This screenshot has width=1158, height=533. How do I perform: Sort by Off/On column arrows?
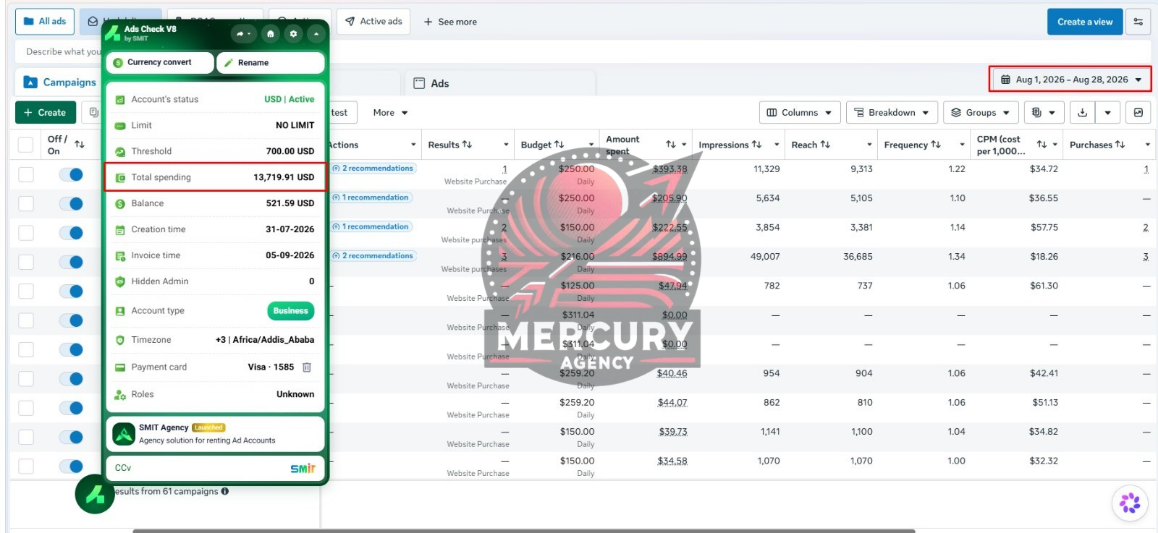coord(80,145)
